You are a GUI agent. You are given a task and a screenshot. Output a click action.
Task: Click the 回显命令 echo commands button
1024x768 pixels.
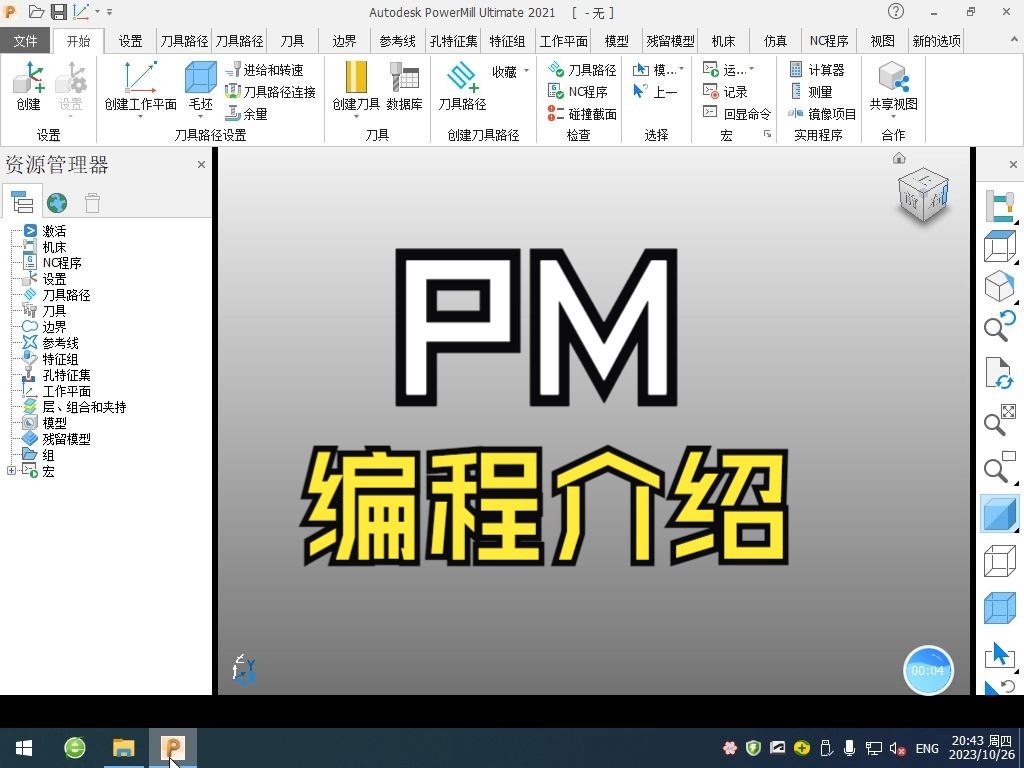737,114
